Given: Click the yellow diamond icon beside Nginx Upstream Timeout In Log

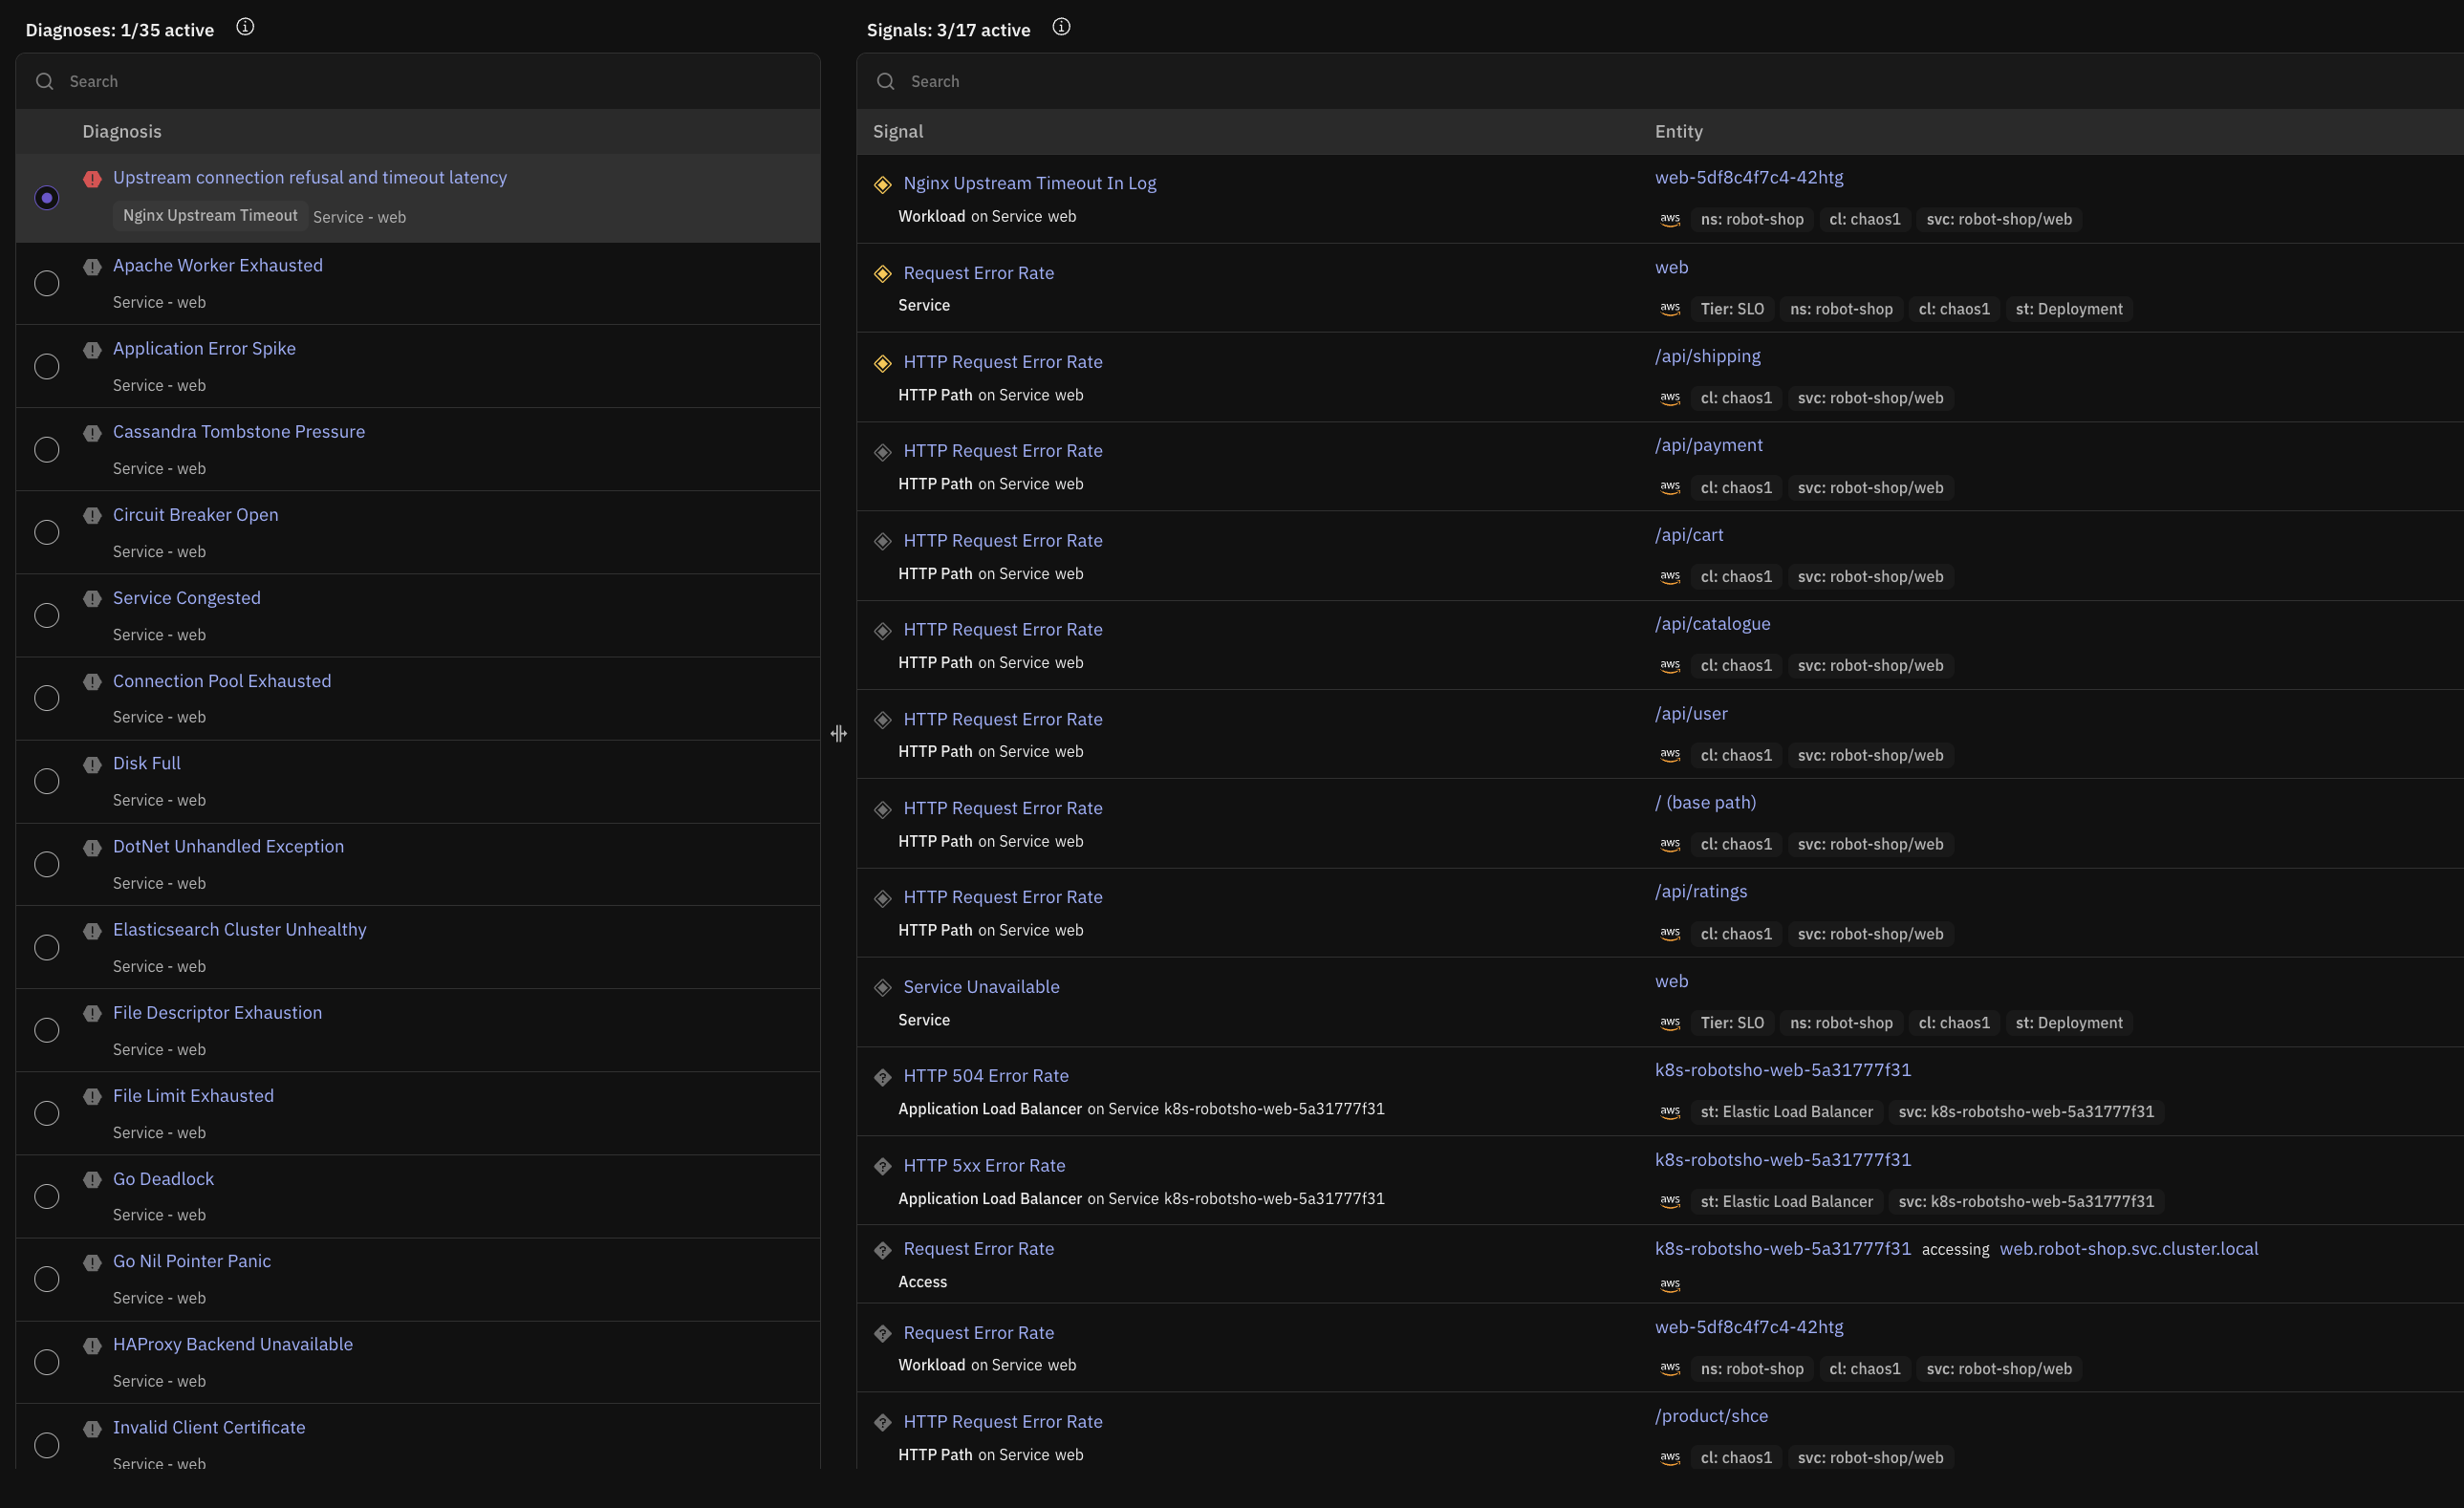Looking at the screenshot, I should 882,184.
